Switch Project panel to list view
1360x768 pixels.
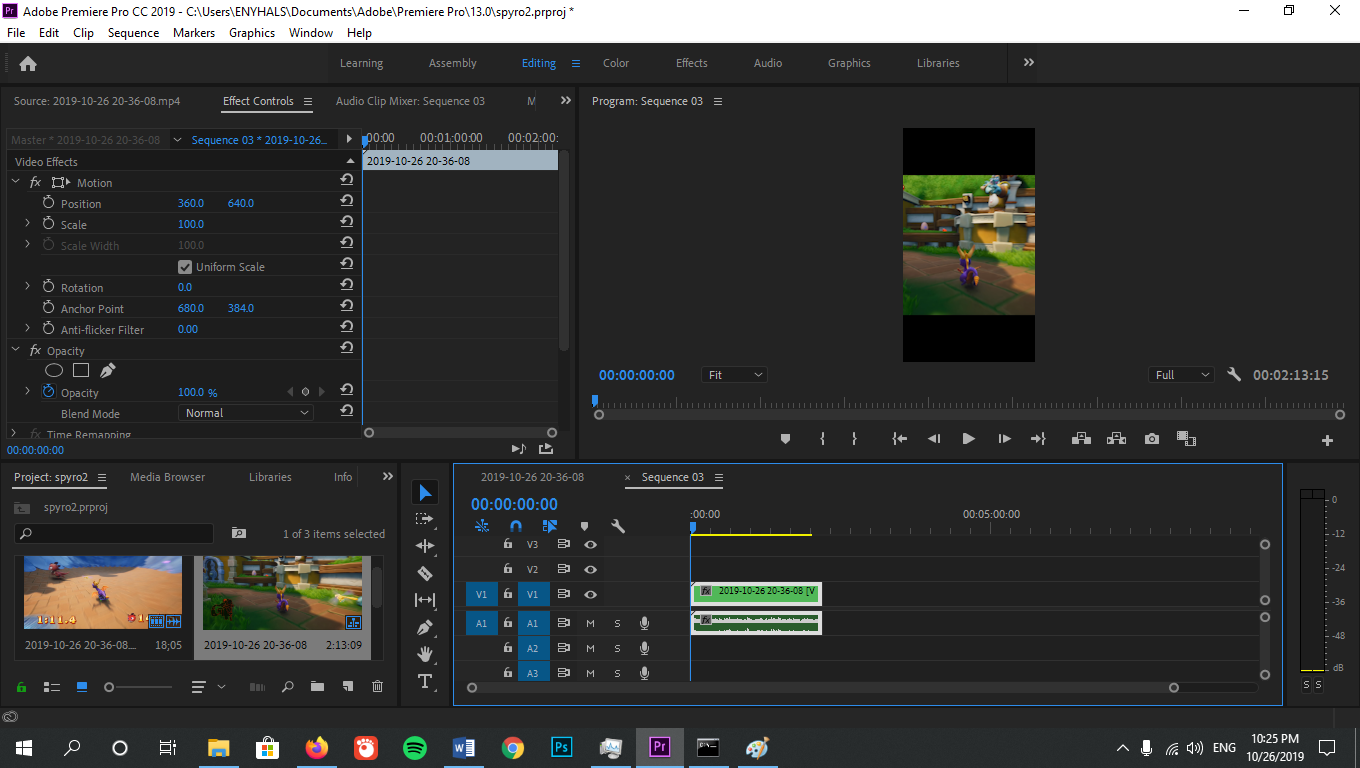click(52, 687)
